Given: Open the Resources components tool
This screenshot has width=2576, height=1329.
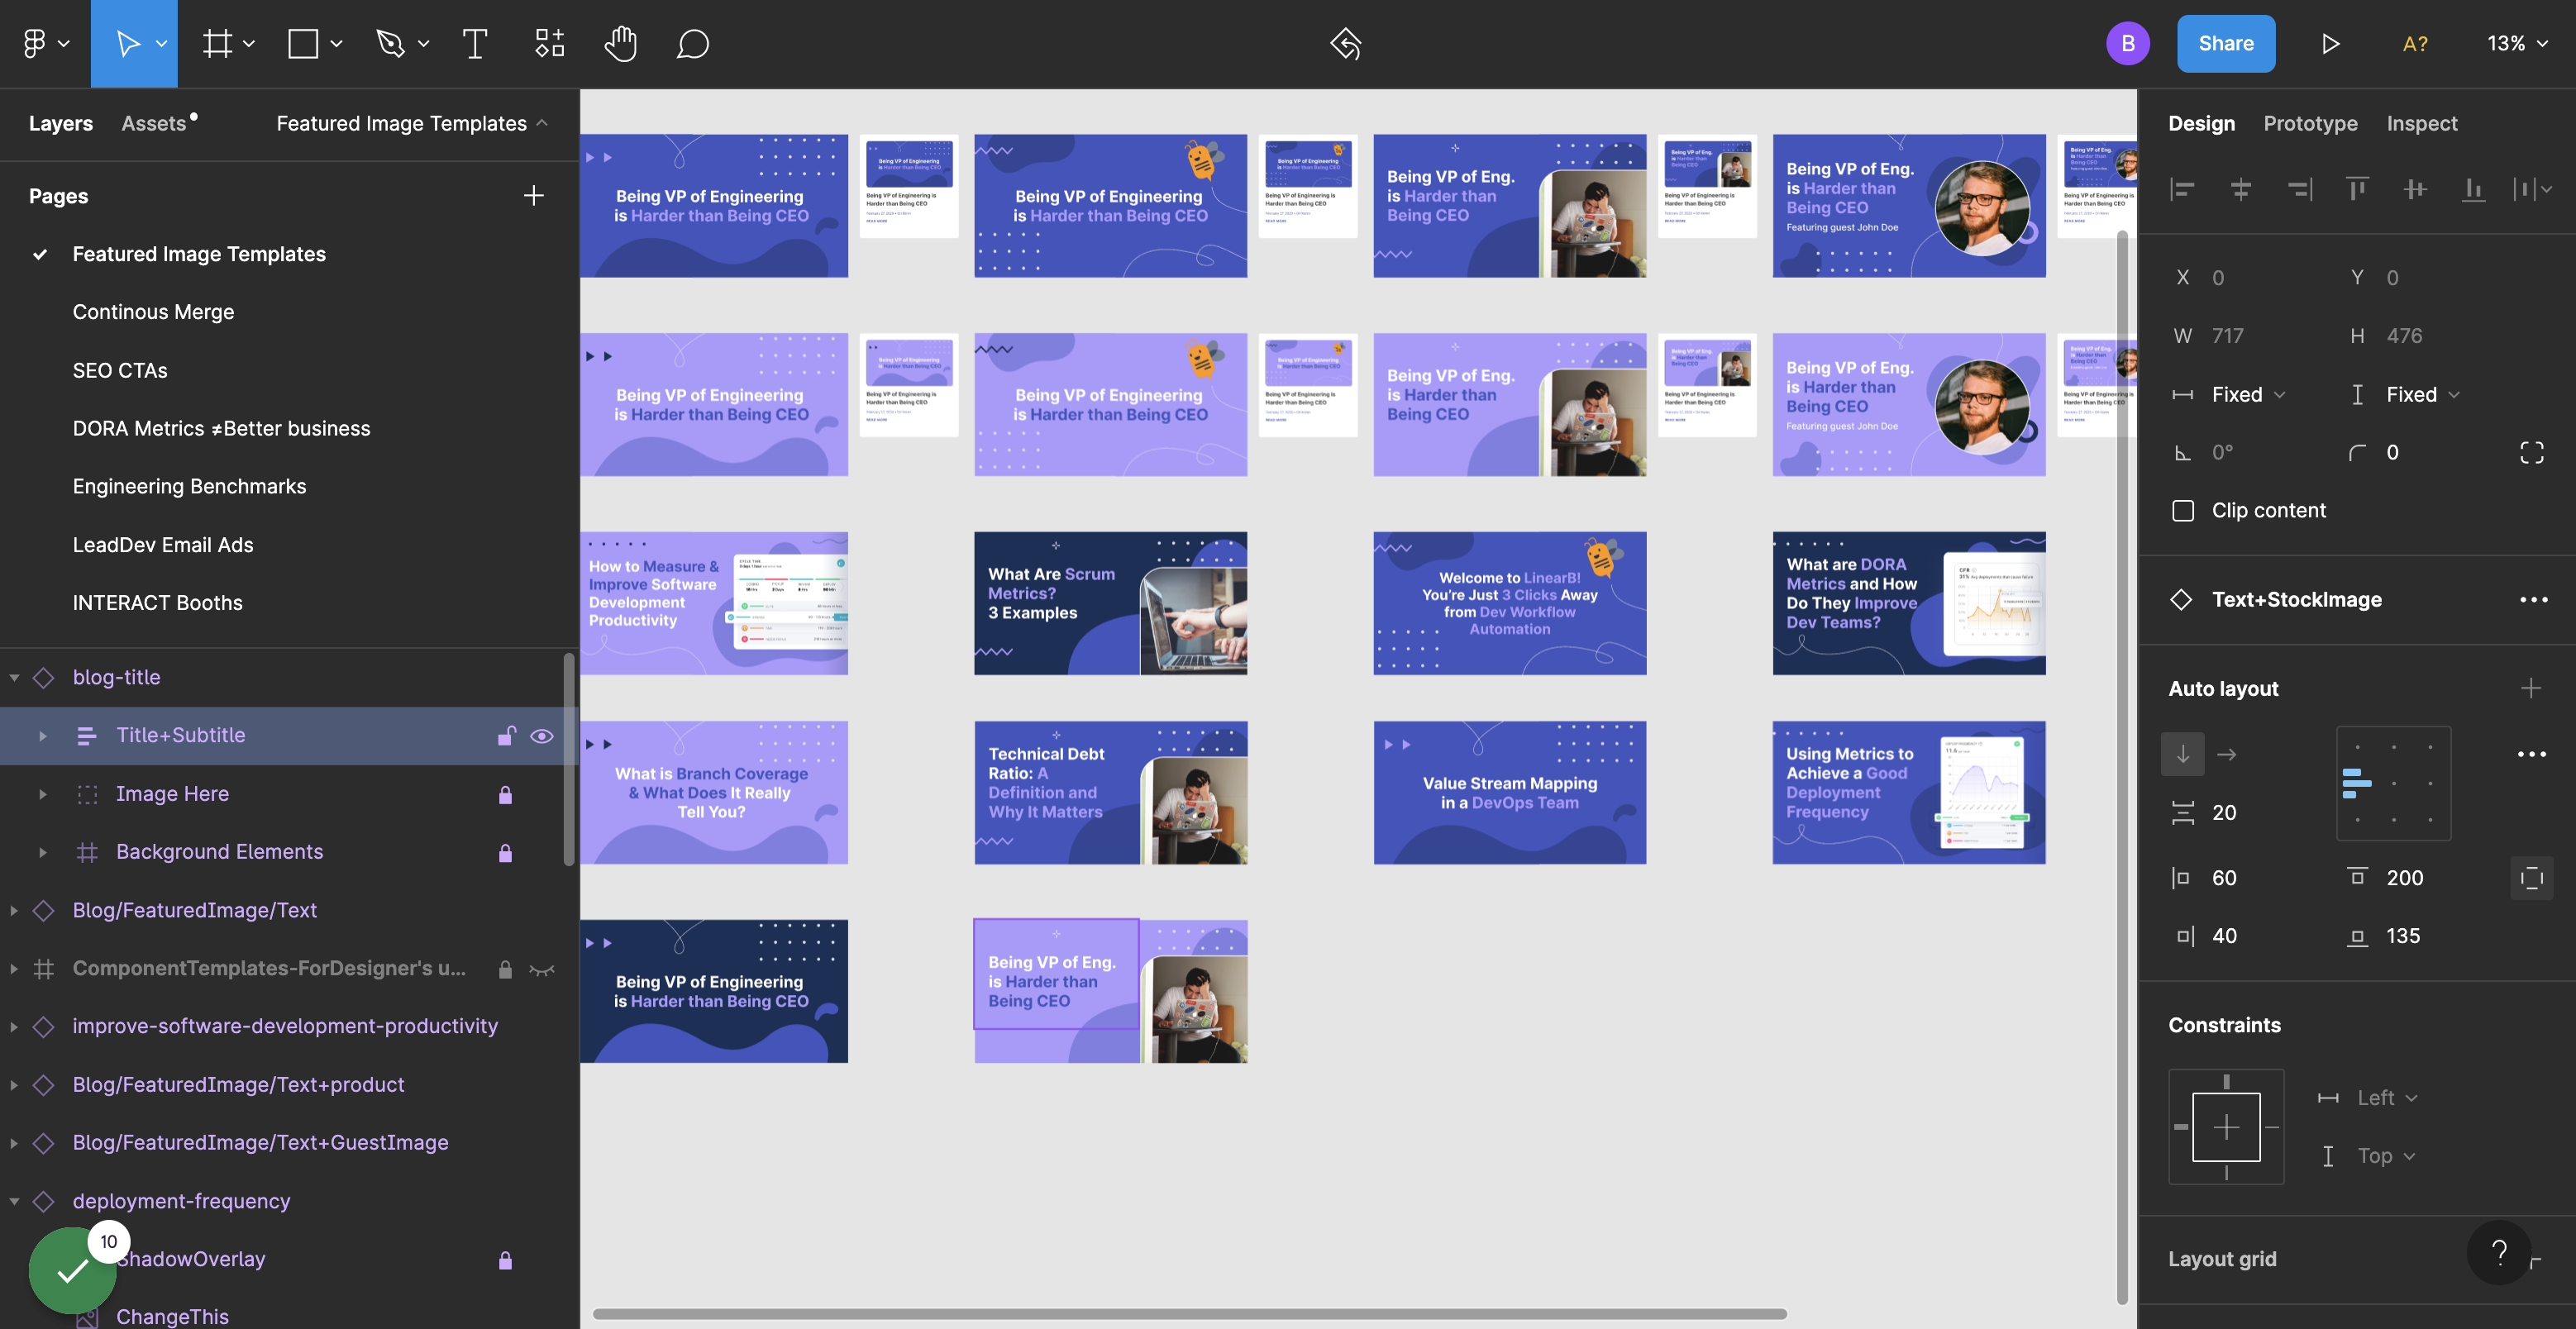Looking at the screenshot, I should 549,43.
